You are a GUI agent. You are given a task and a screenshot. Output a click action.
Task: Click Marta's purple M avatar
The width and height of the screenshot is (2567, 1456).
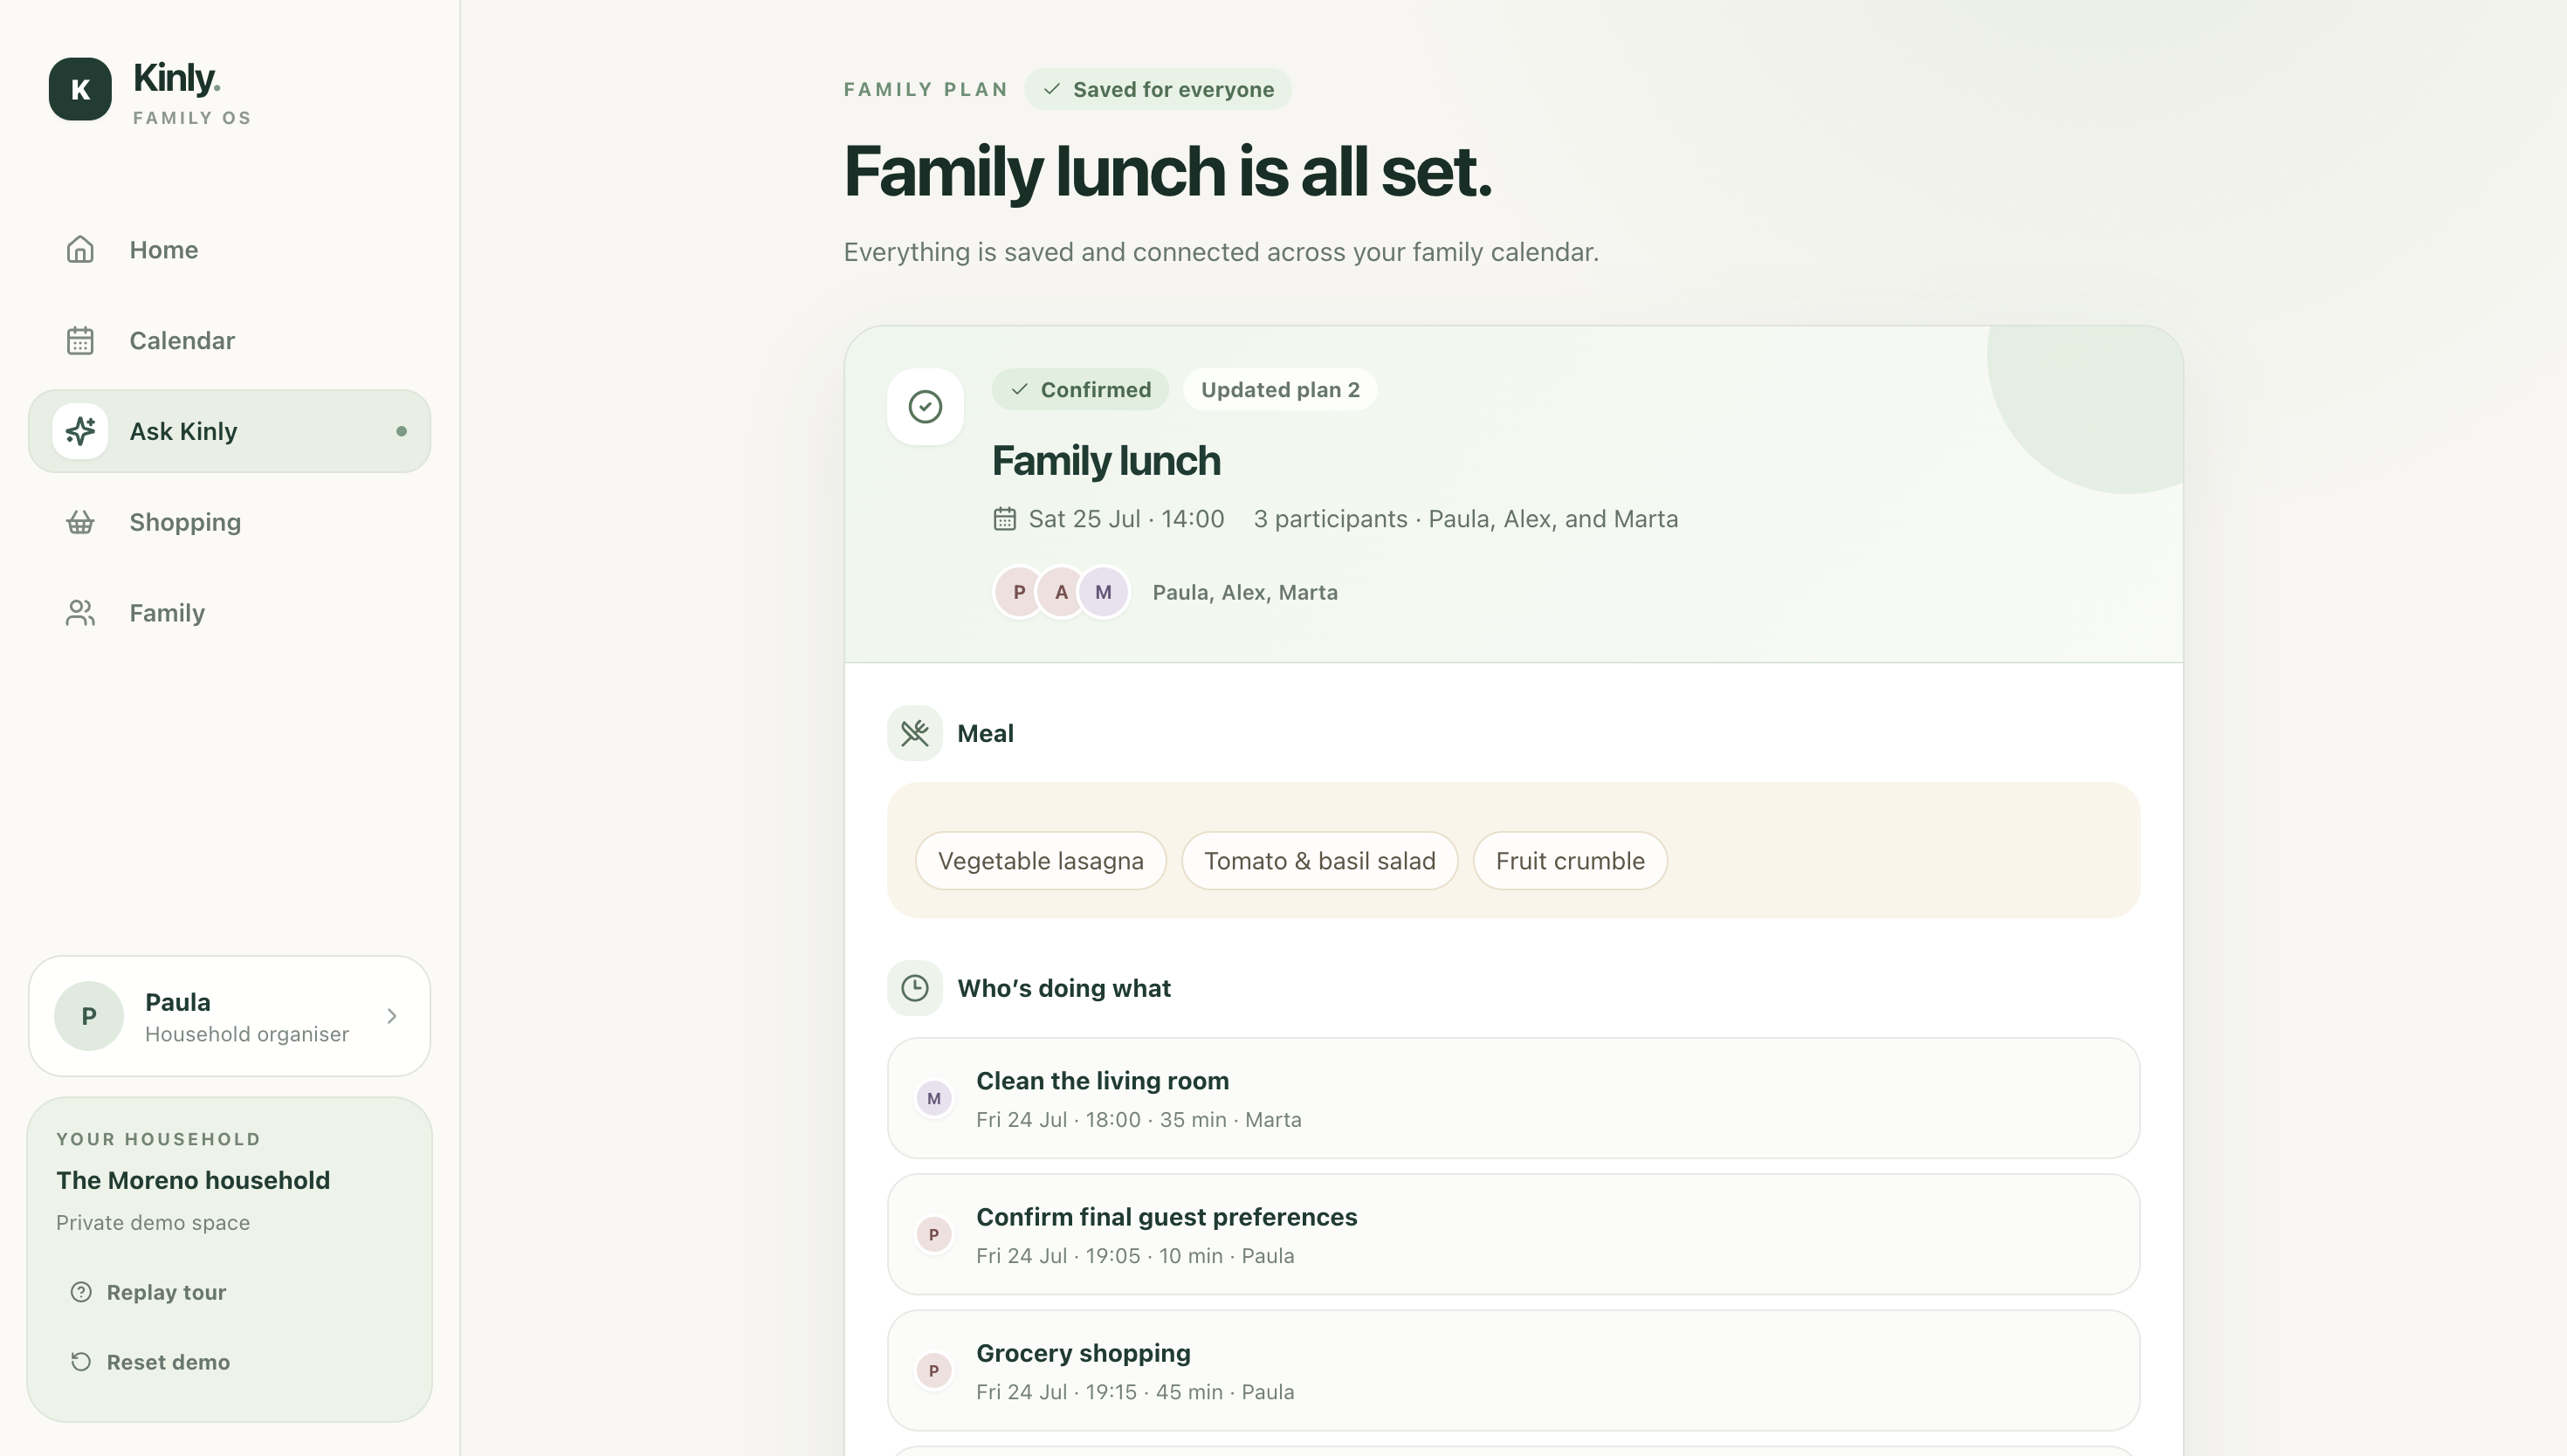[x=1103, y=592]
